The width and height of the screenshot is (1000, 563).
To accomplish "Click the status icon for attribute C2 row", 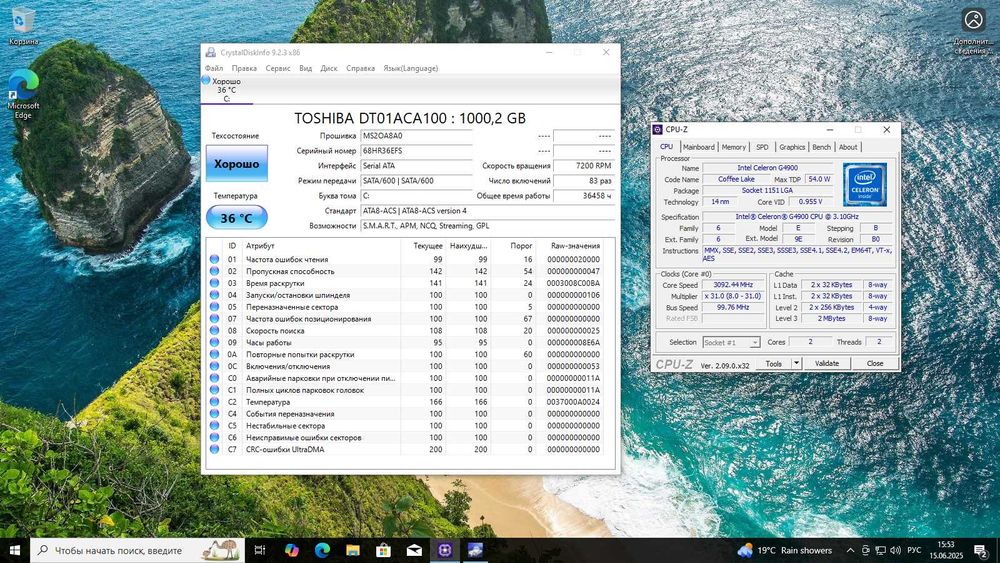I will pyautogui.click(x=214, y=402).
